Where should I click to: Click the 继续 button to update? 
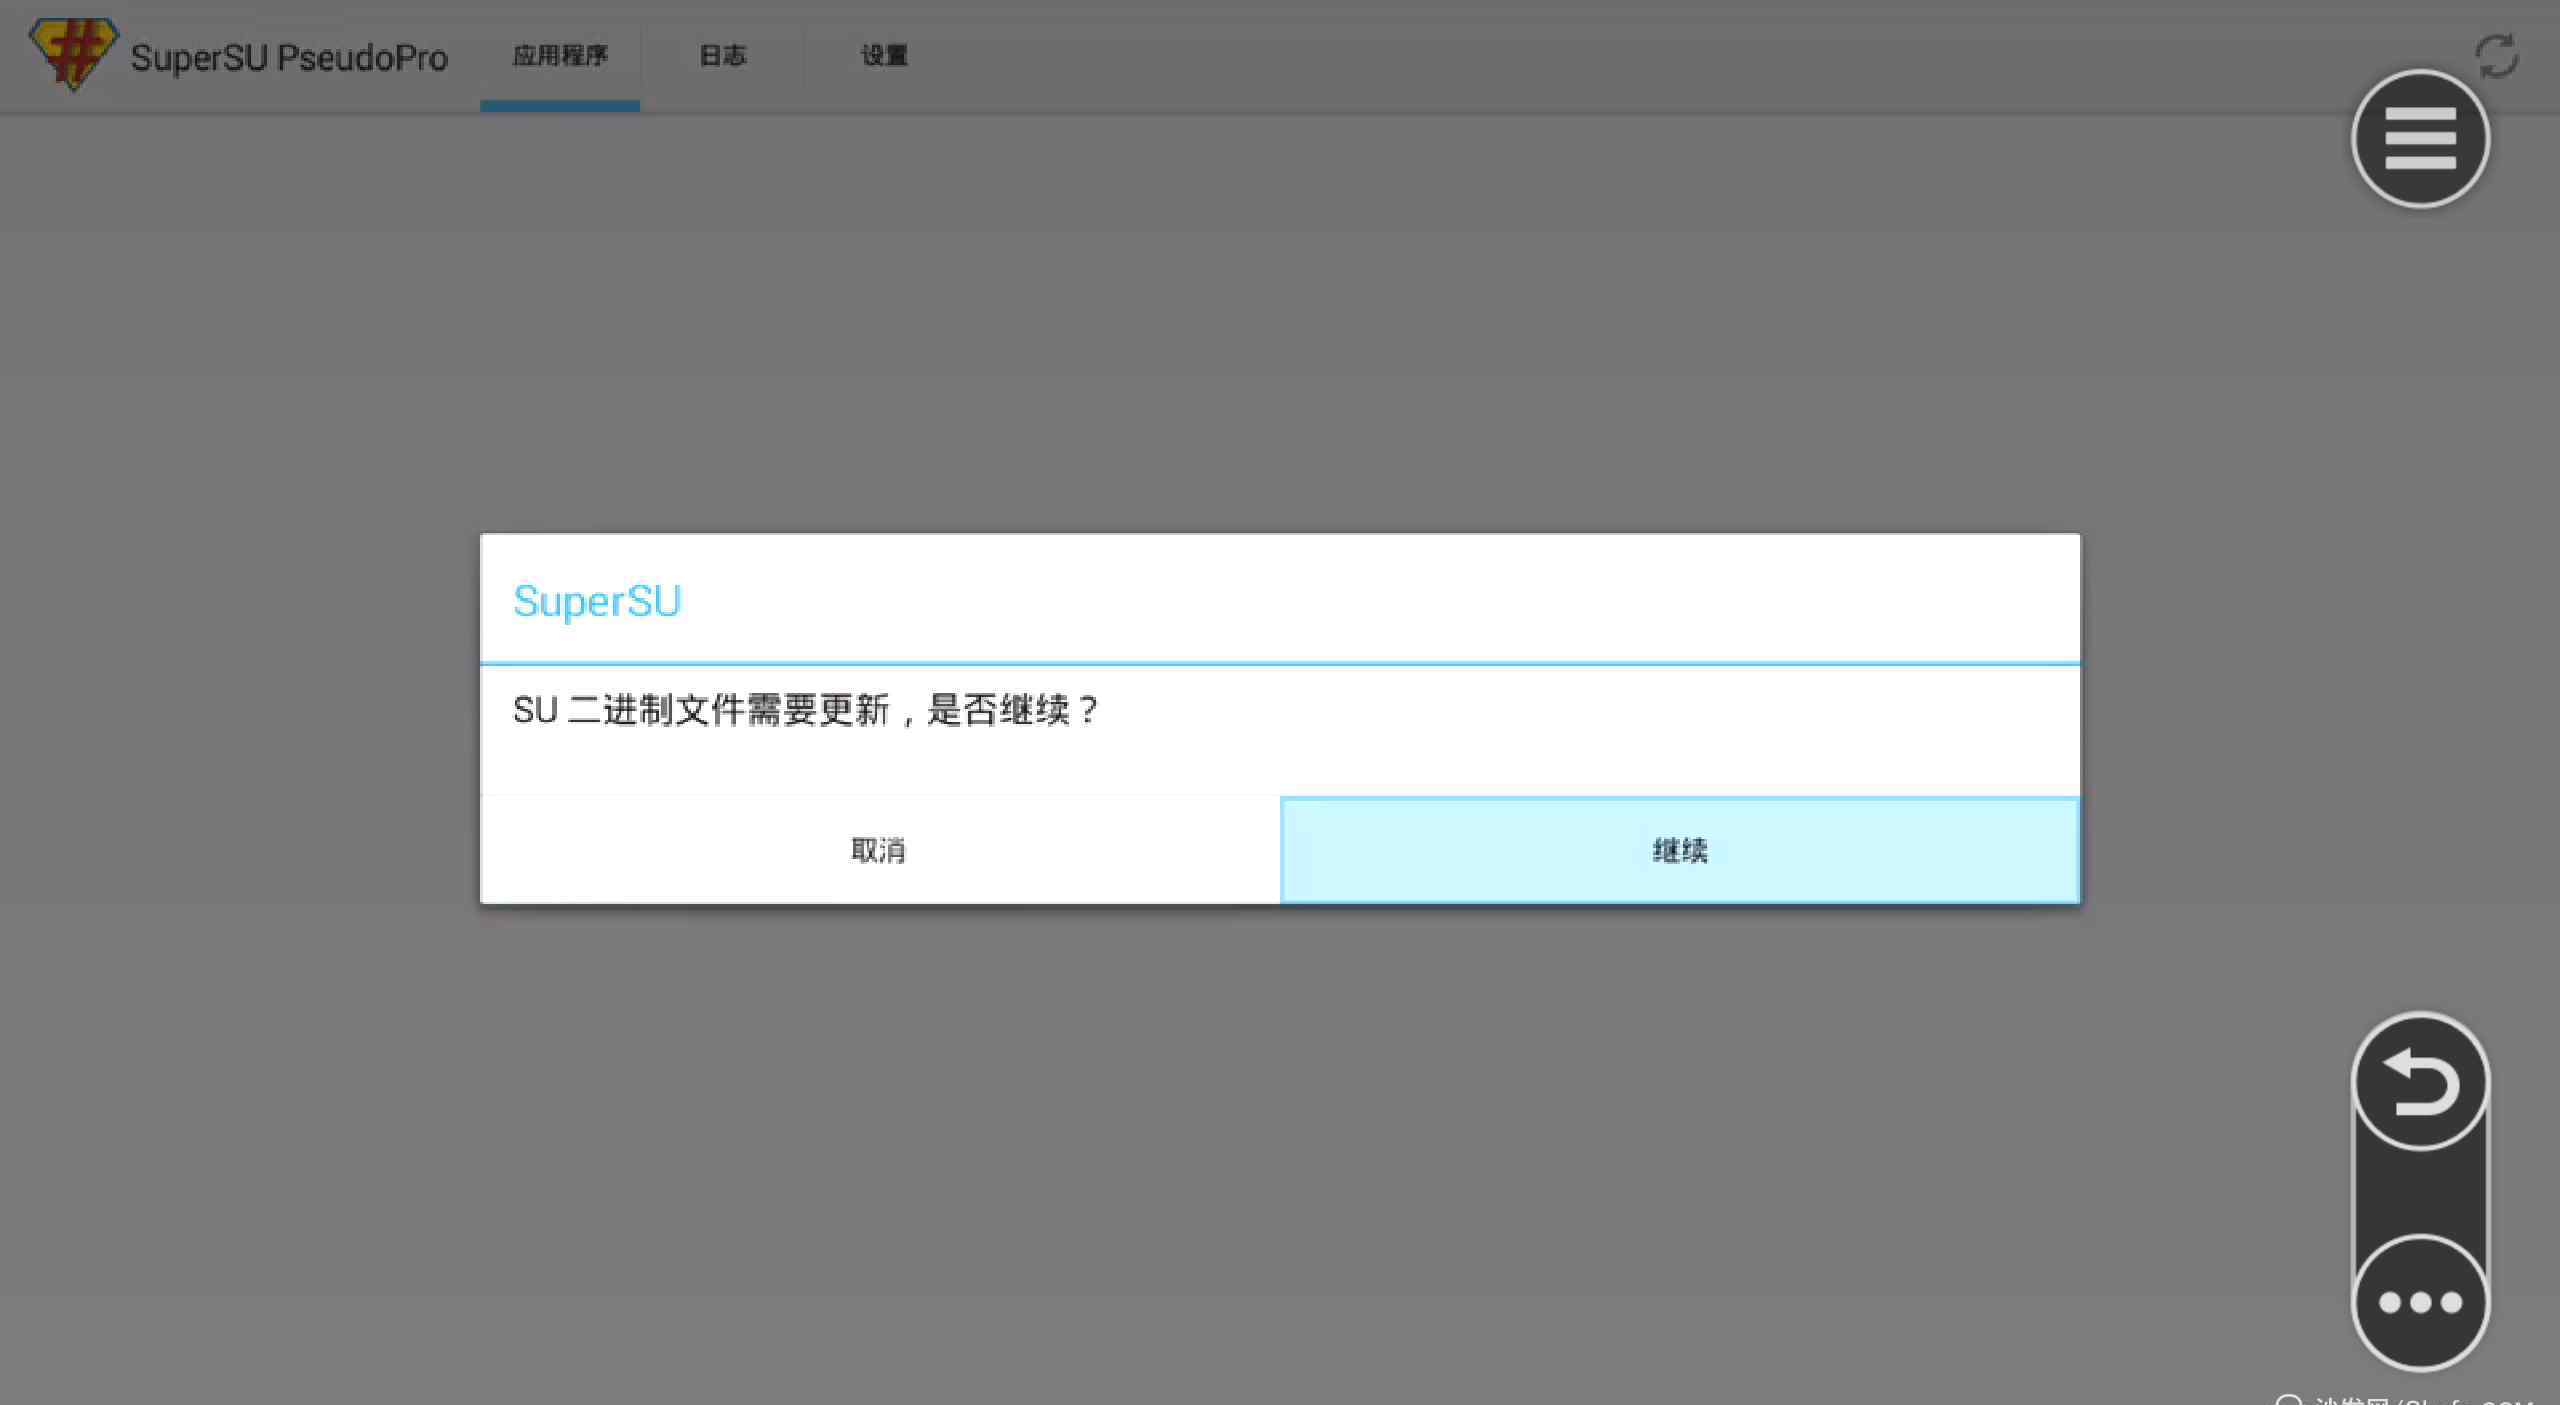click(1680, 850)
